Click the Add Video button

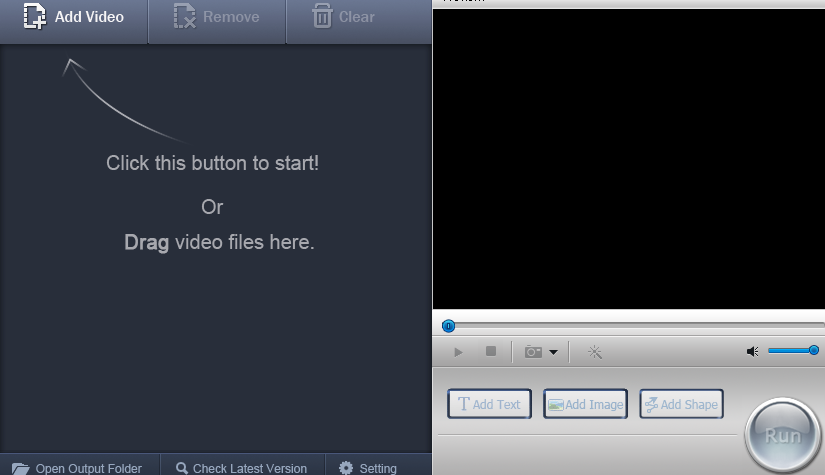74,17
